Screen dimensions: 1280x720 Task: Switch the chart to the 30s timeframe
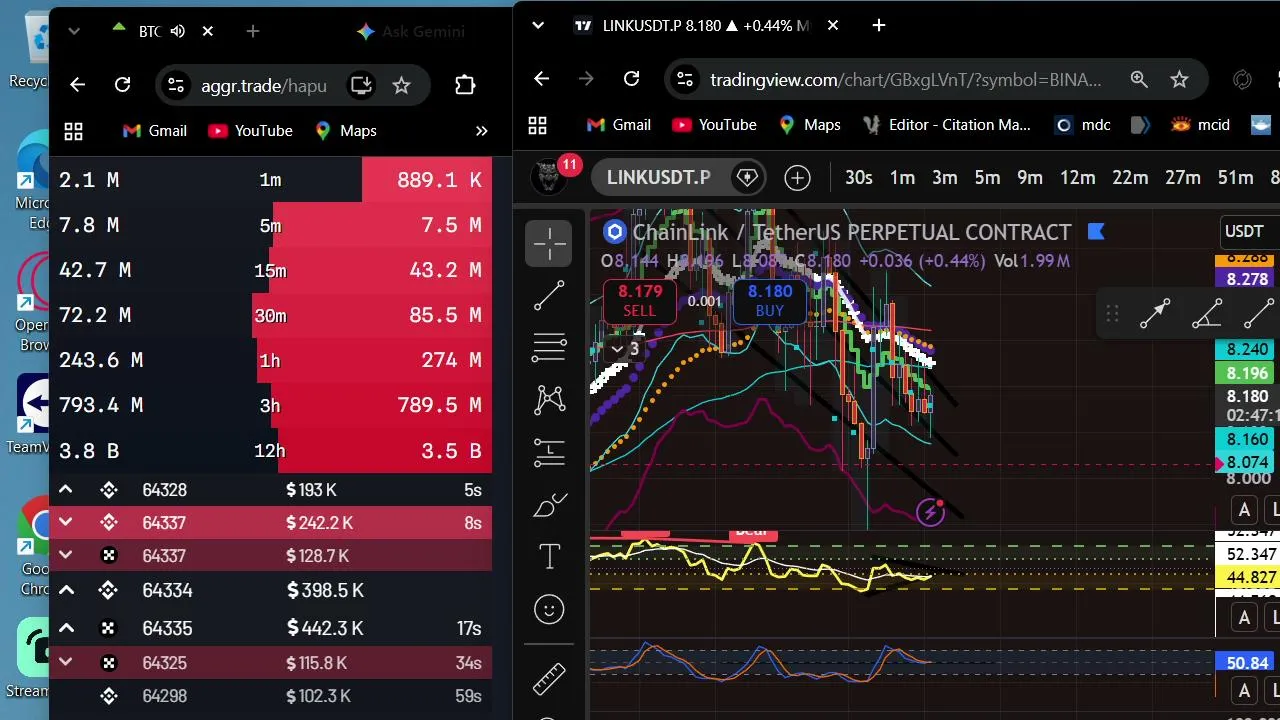coord(859,178)
